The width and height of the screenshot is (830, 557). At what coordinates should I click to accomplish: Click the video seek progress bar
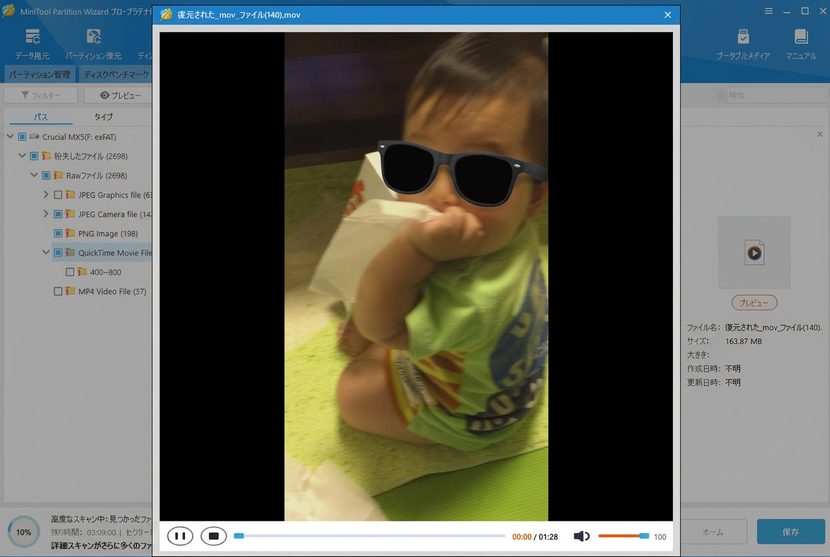coord(369,536)
